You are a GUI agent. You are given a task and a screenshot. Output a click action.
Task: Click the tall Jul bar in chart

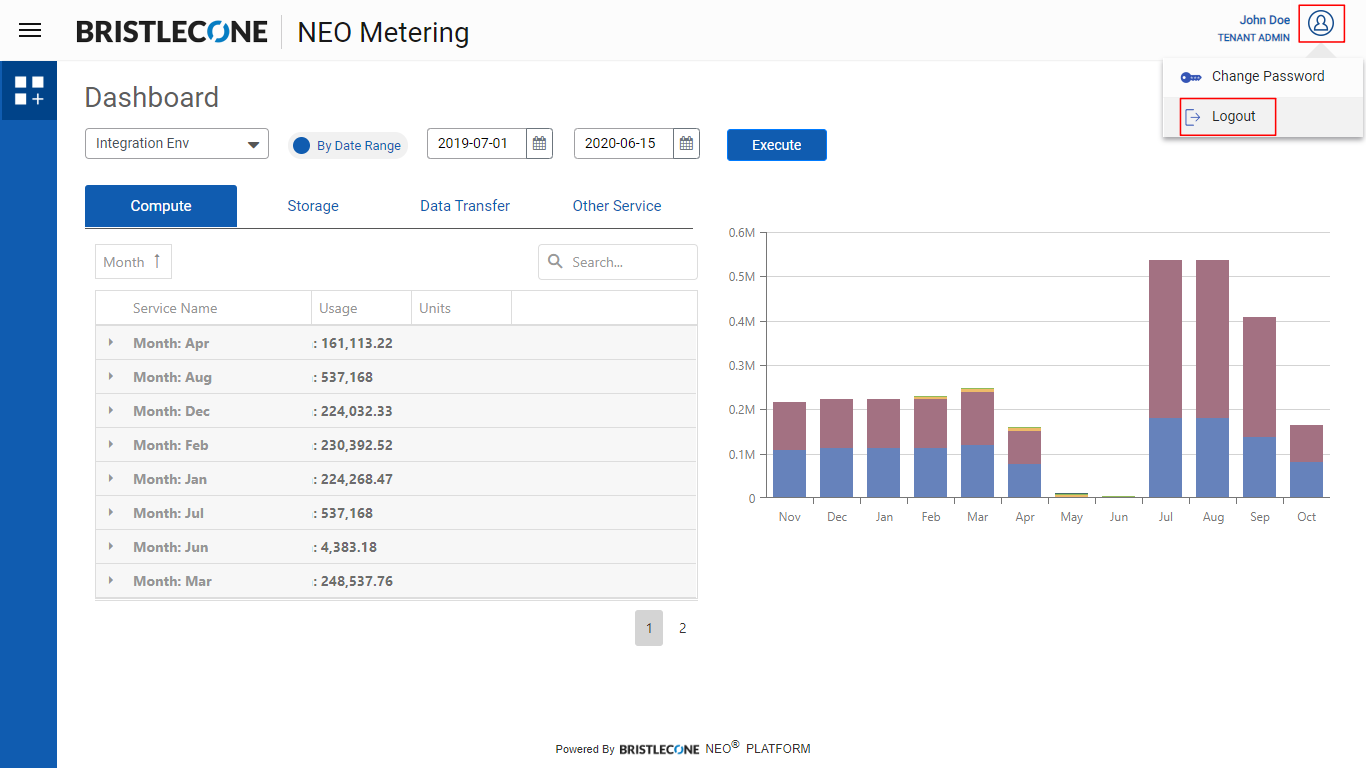[x=1165, y=380]
